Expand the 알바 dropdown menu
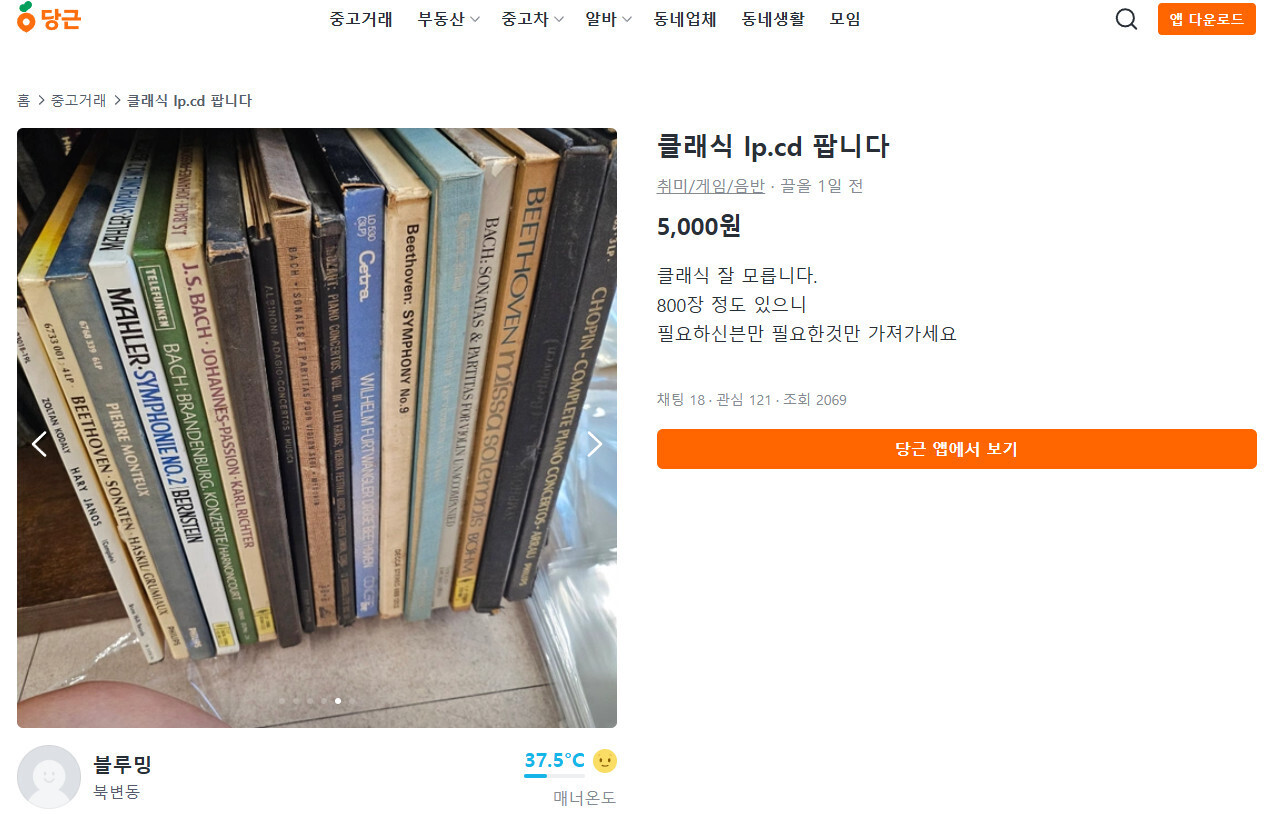This screenshot has height=815, width=1264. tap(609, 19)
